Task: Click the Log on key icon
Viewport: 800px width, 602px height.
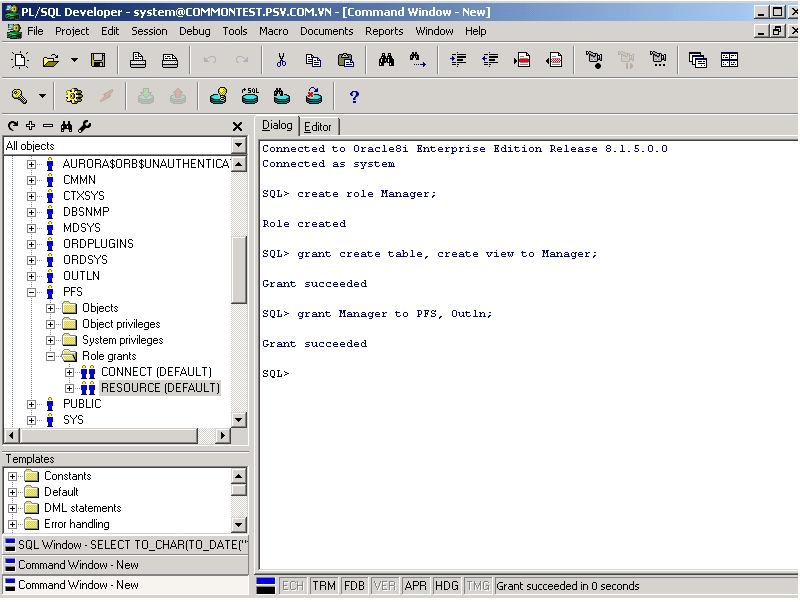Action: 20,96
